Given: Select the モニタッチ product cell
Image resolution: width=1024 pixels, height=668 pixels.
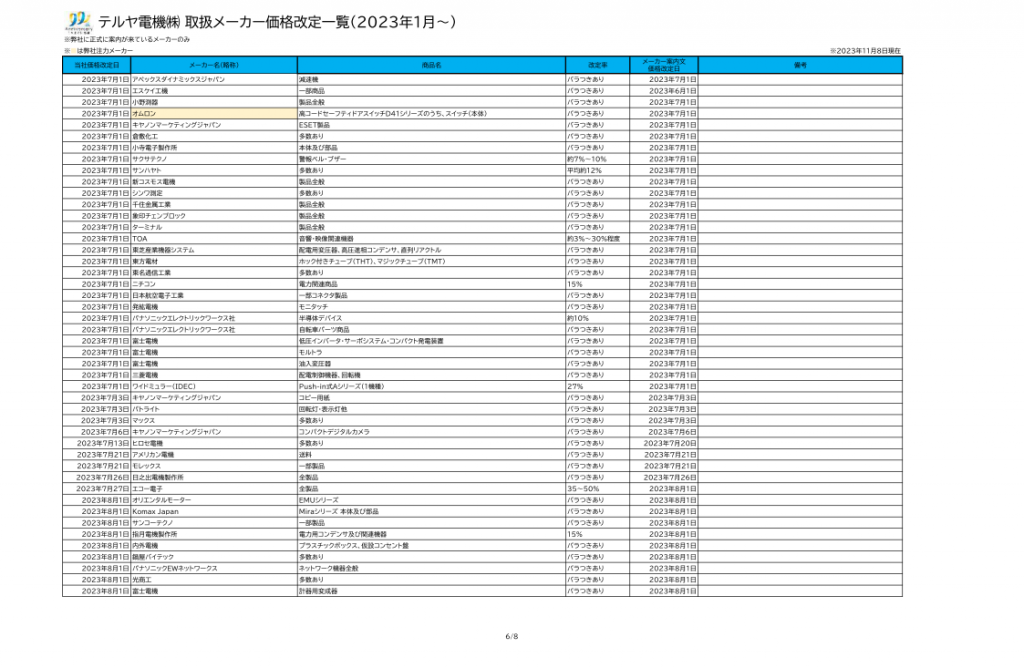Looking at the screenshot, I should [x=431, y=307].
